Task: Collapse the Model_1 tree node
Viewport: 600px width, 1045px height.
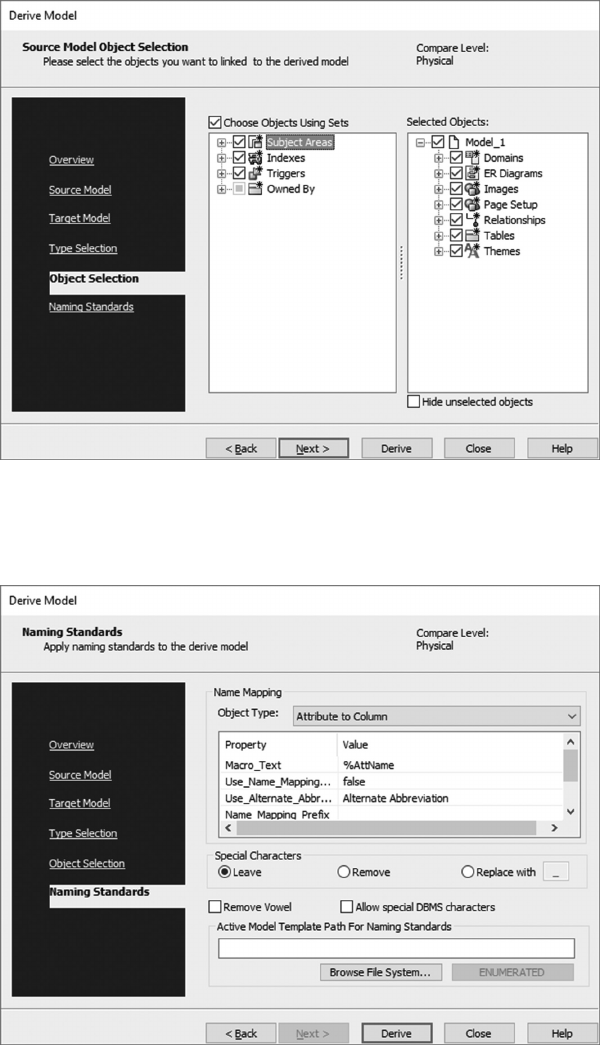Action: pos(421,143)
